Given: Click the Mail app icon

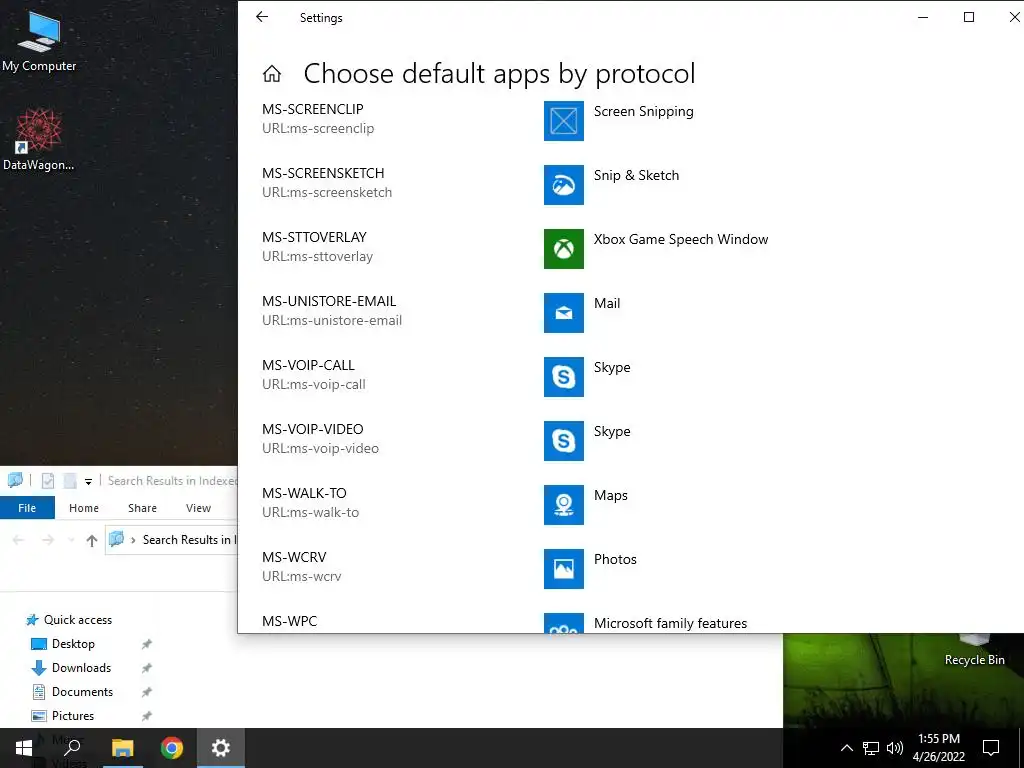Looking at the screenshot, I should point(564,313).
